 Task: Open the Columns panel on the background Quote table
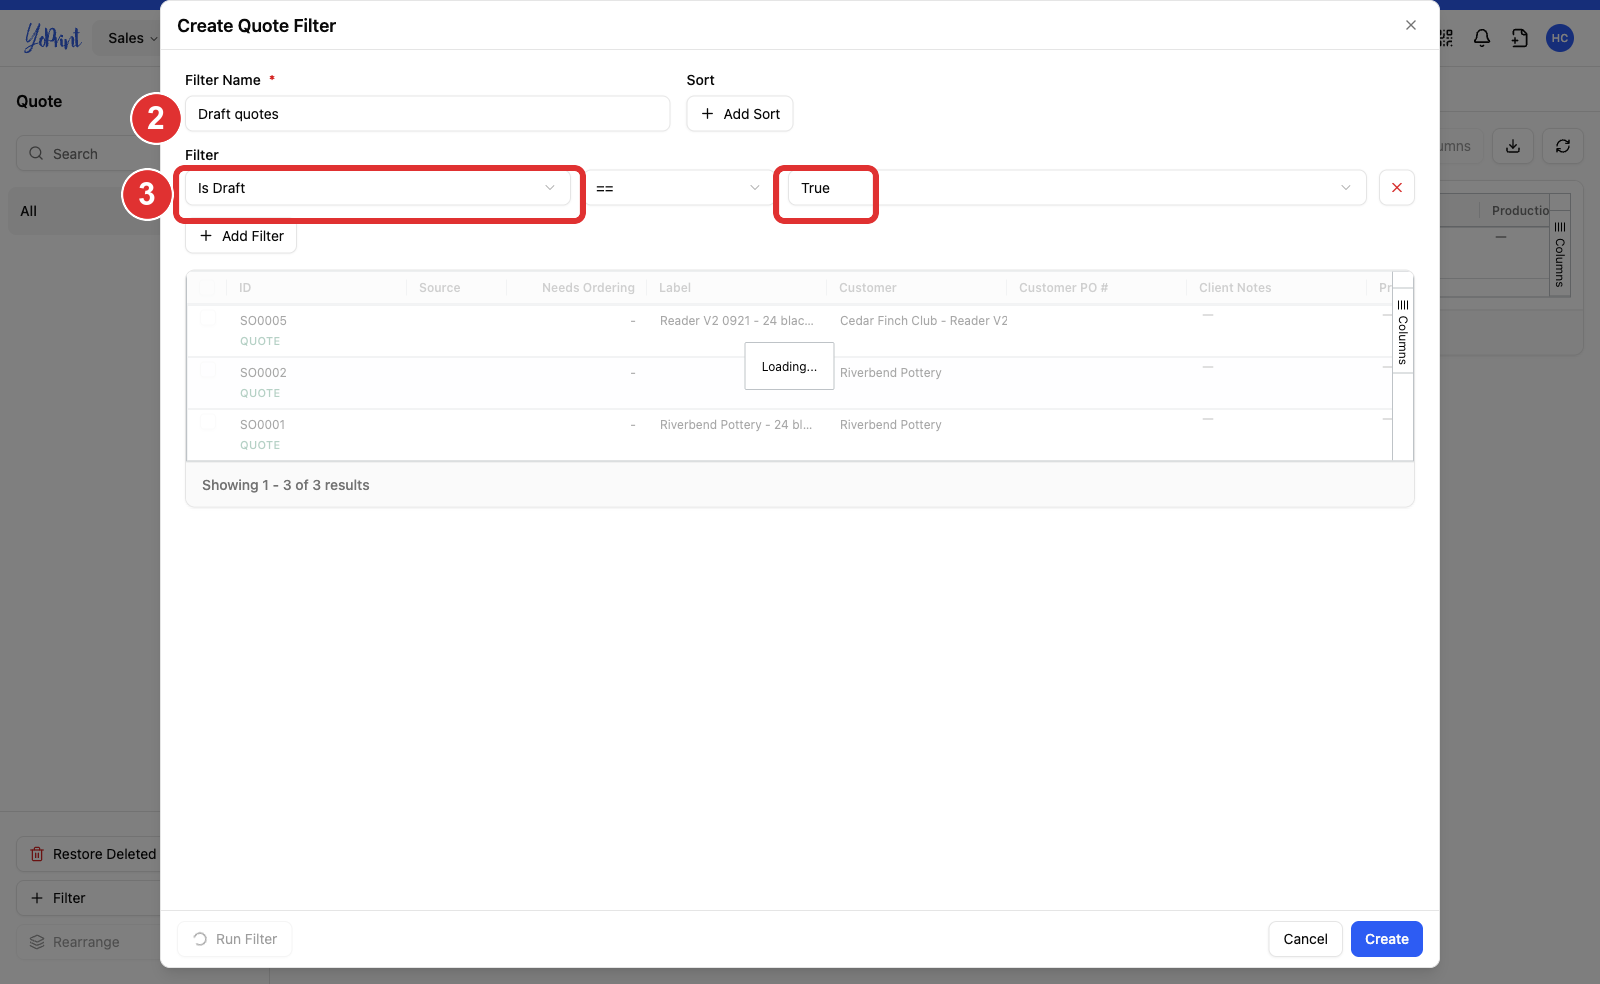tap(1560, 255)
